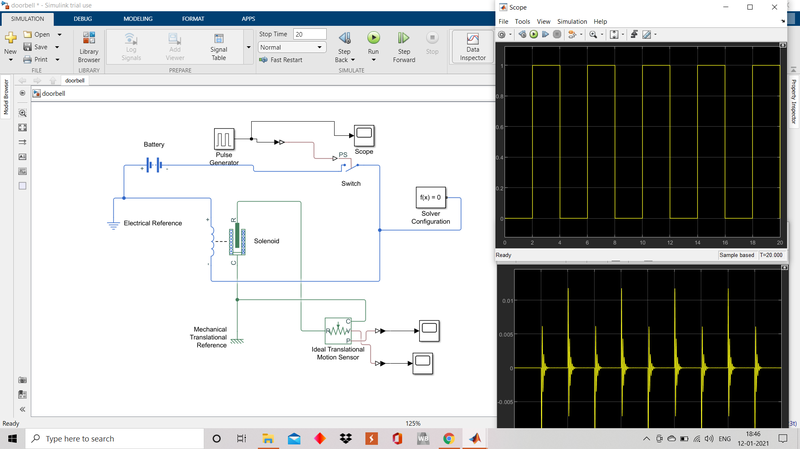Select the Battery block

[x=154, y=165]
